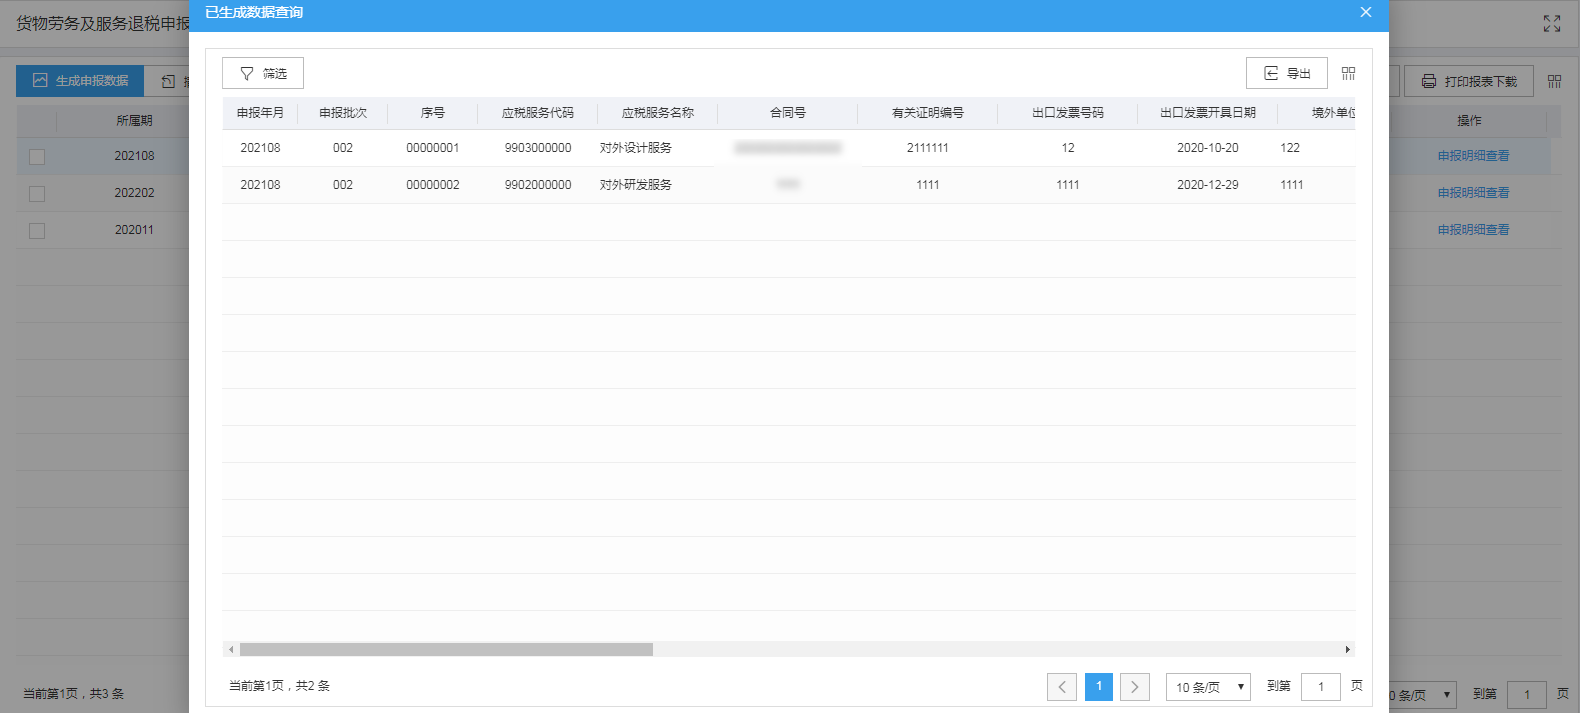Image resolution: width=1580 pixels, height=713 pixels.
Task: Open 申报明细查看 link for row 202202
Action: [x=1473, y=193]
